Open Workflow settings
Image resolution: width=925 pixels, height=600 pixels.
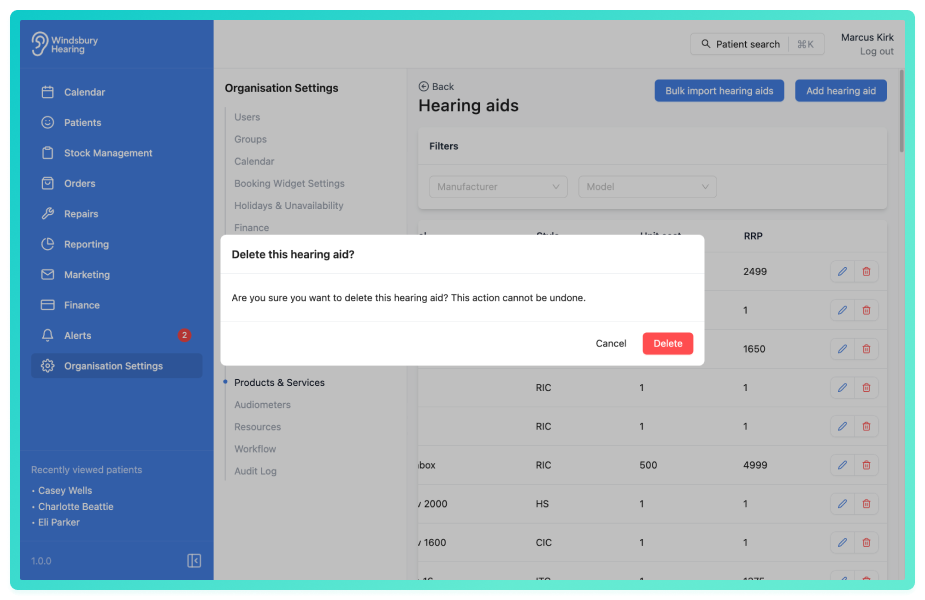pyautogui.click(x=255, y=449)
